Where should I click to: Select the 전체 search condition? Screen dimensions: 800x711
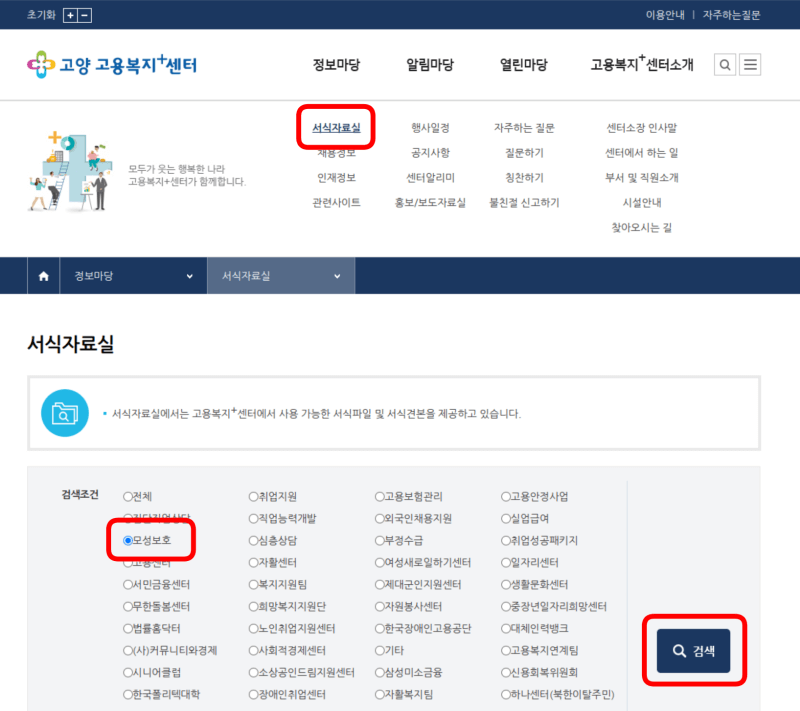click(128, 494)
